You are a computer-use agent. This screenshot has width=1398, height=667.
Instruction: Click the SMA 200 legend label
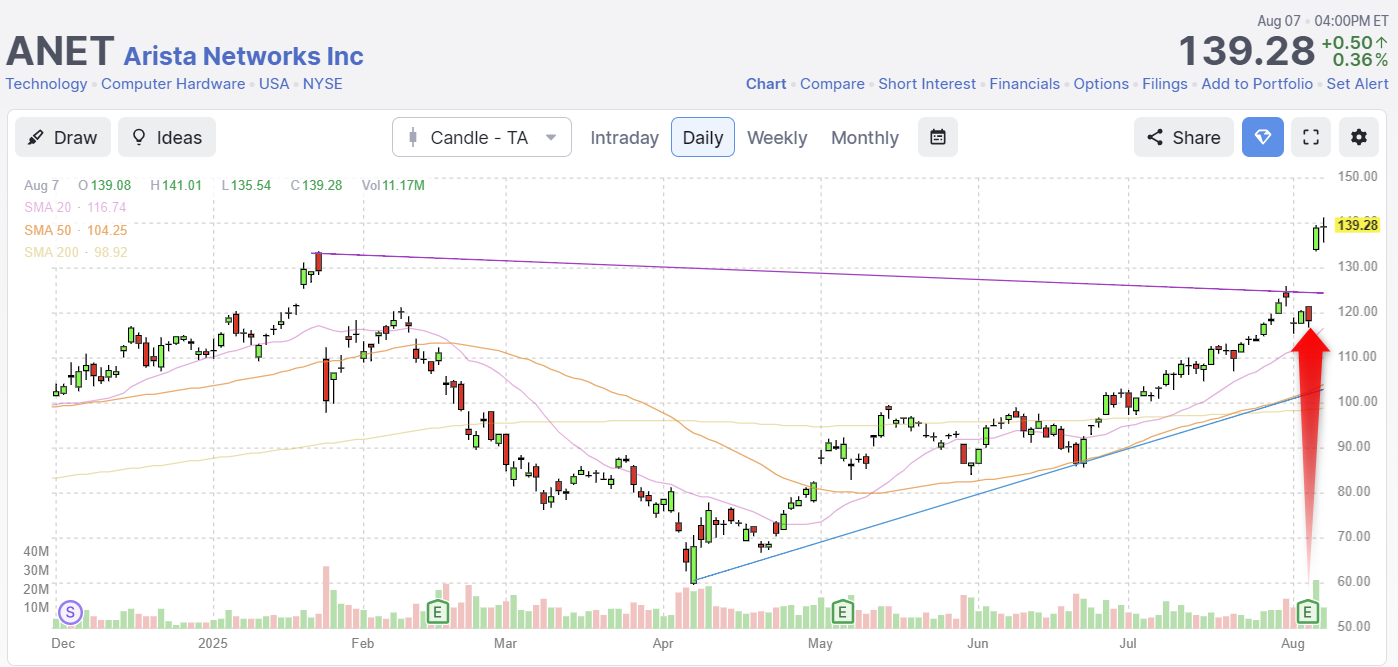click(x=75, y=252)
